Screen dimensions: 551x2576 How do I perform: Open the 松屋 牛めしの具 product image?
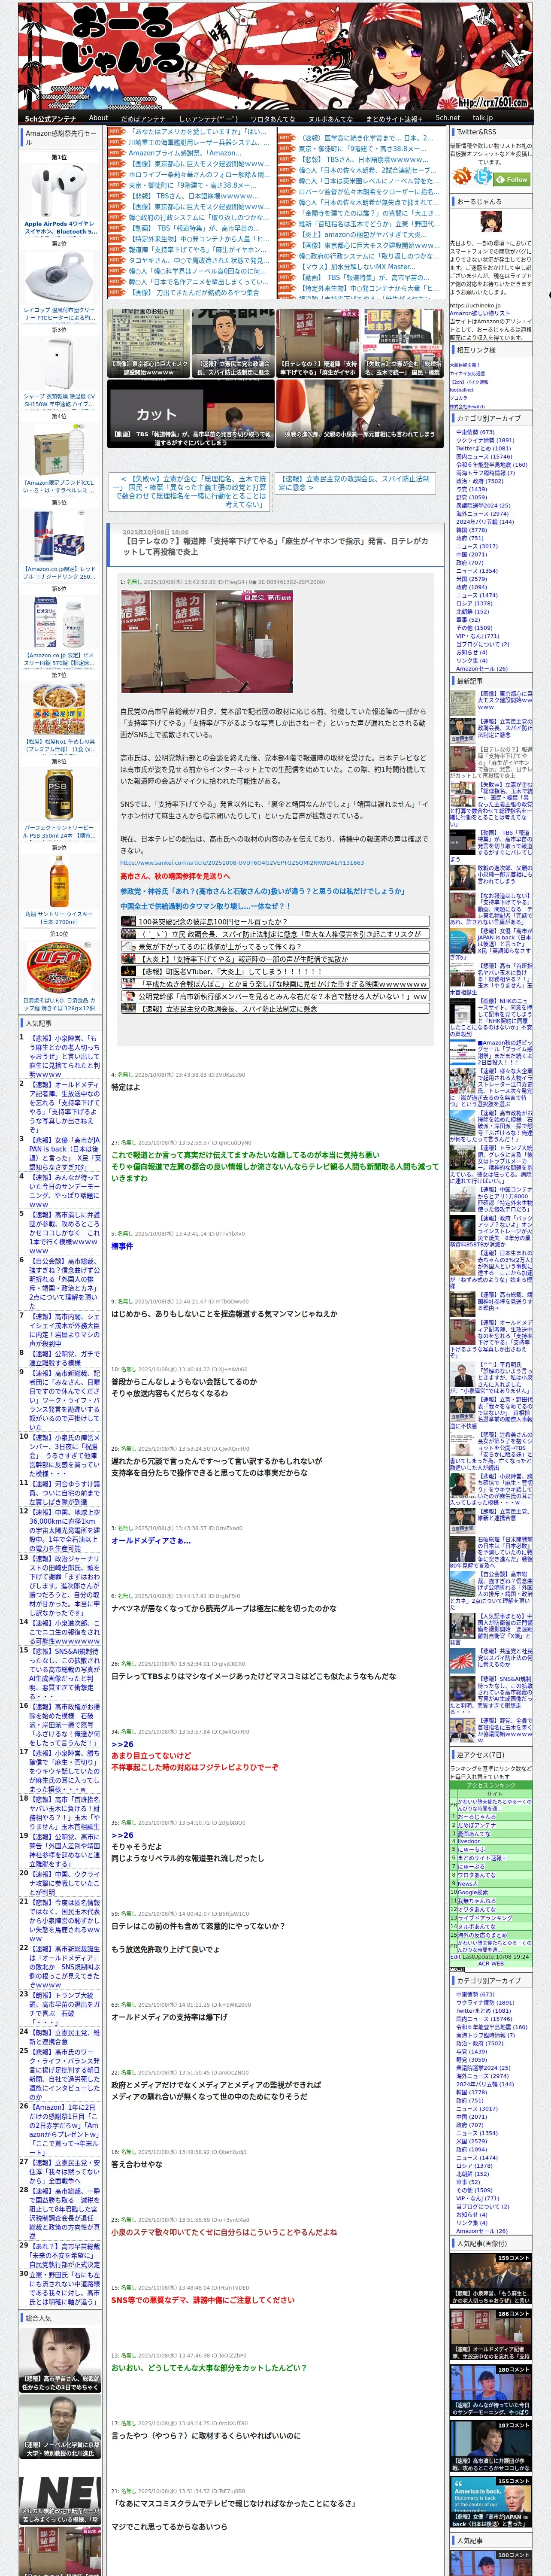pos(59,708)
